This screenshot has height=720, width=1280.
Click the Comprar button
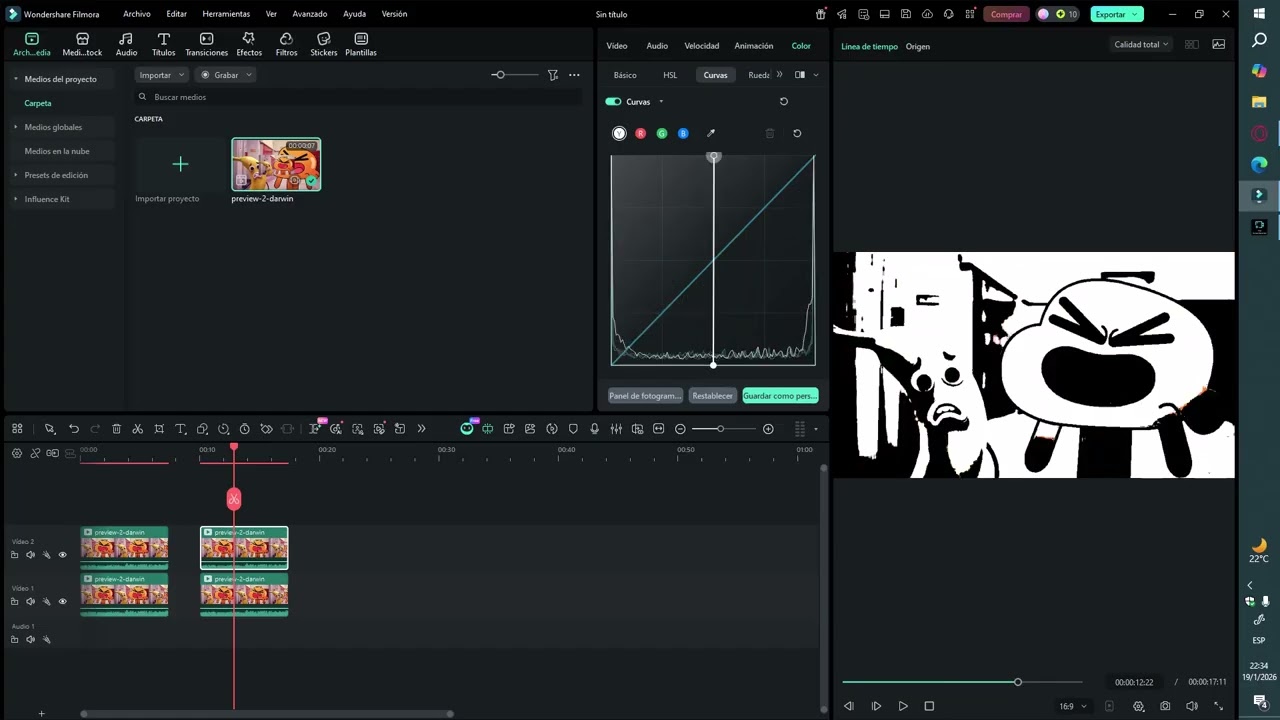coord(1006,14)
